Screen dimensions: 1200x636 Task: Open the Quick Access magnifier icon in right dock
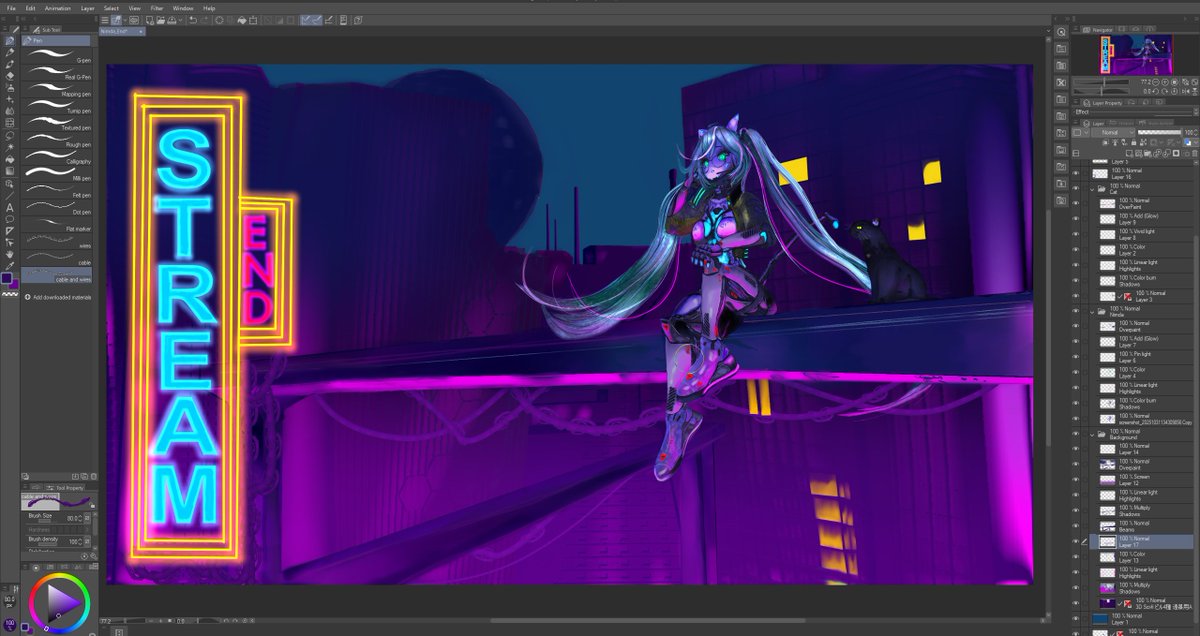point(1061,32)
